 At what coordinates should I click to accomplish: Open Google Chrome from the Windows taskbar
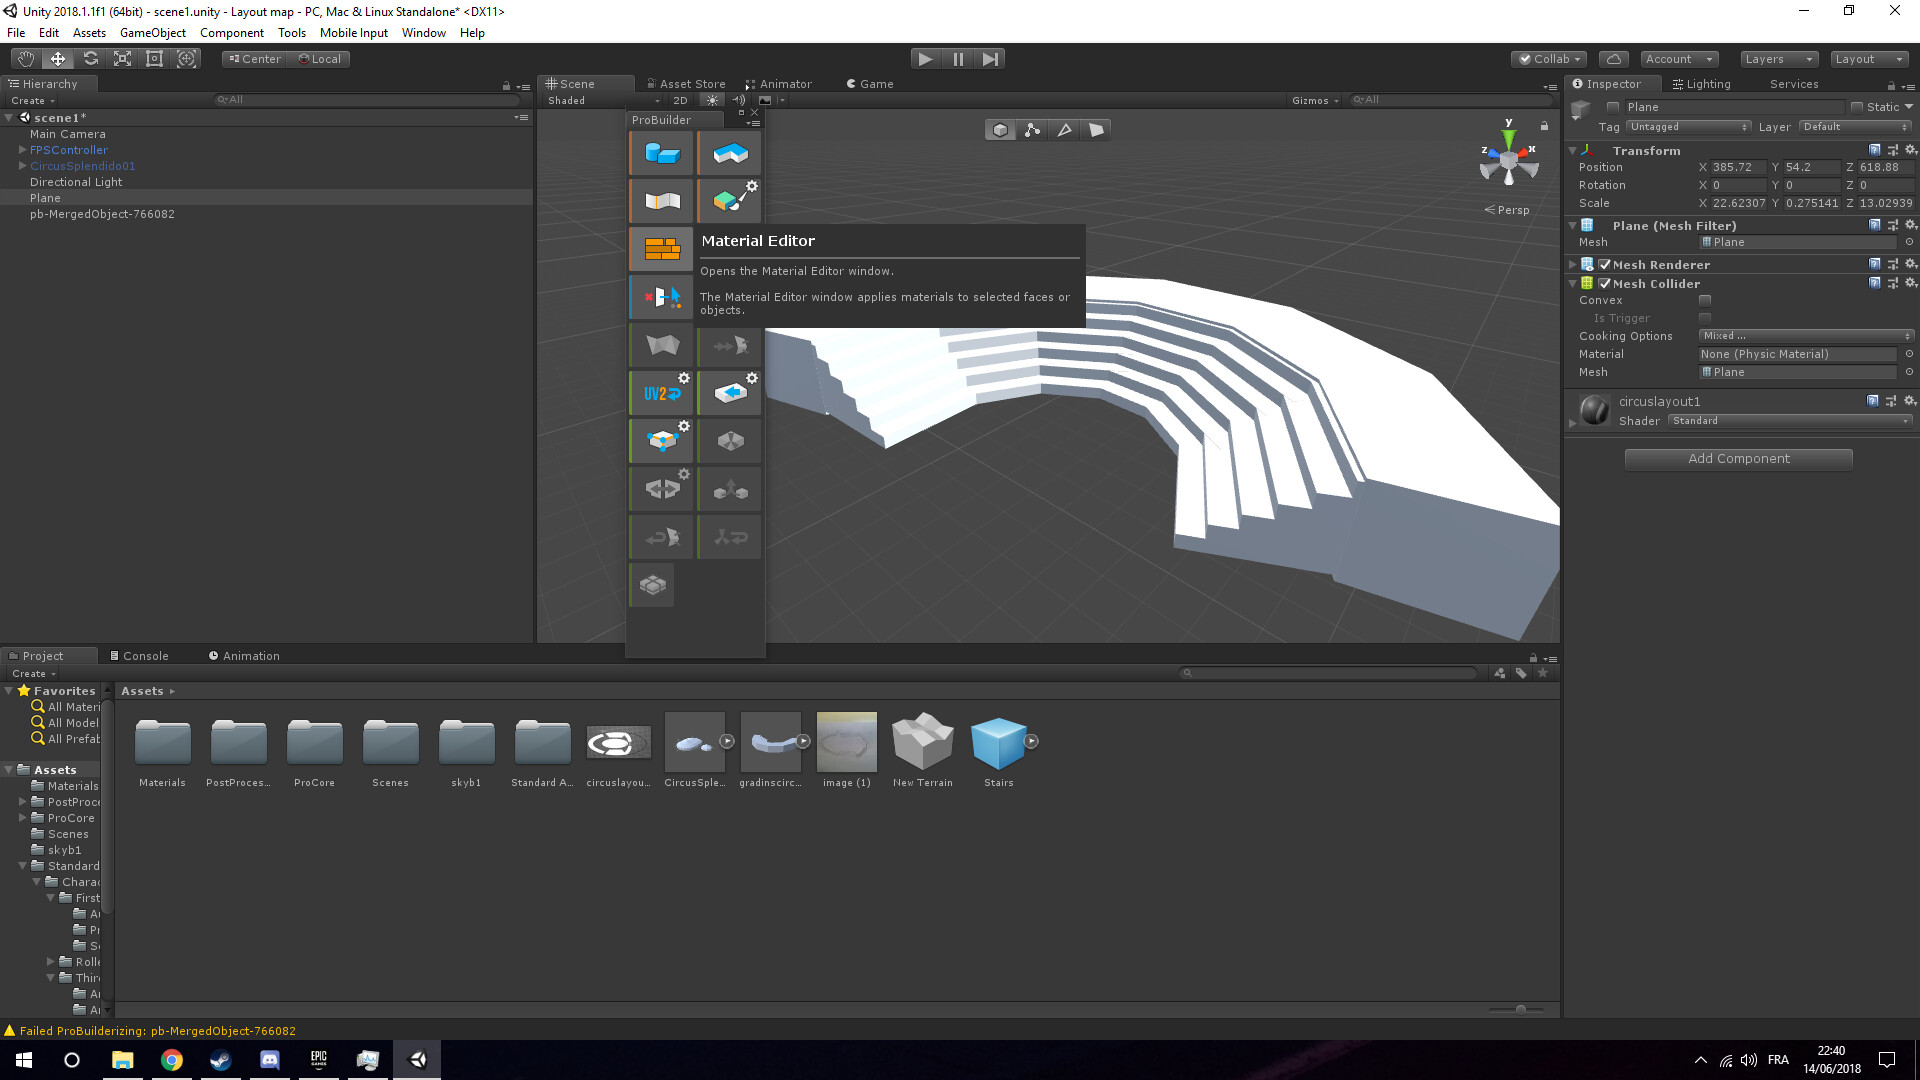point(172,1059)
